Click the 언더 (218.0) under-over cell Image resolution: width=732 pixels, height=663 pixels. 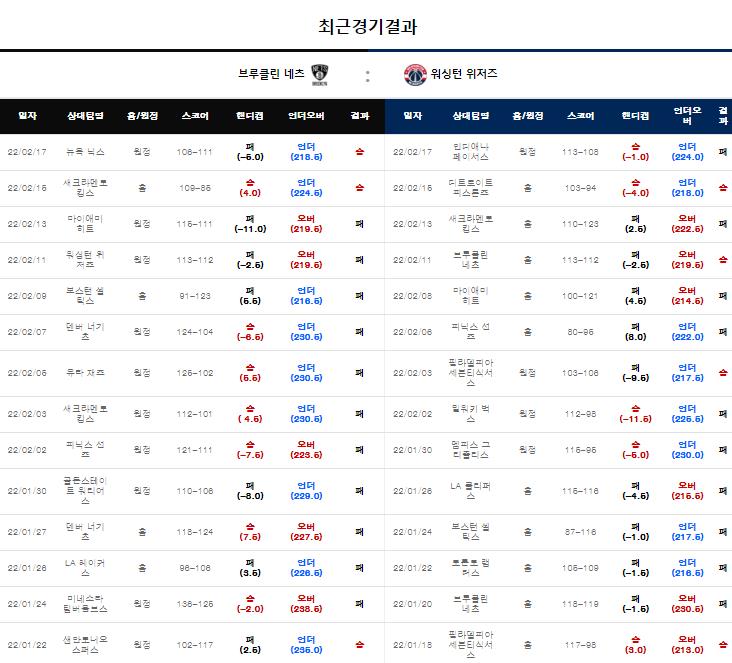tap(687, 188)
